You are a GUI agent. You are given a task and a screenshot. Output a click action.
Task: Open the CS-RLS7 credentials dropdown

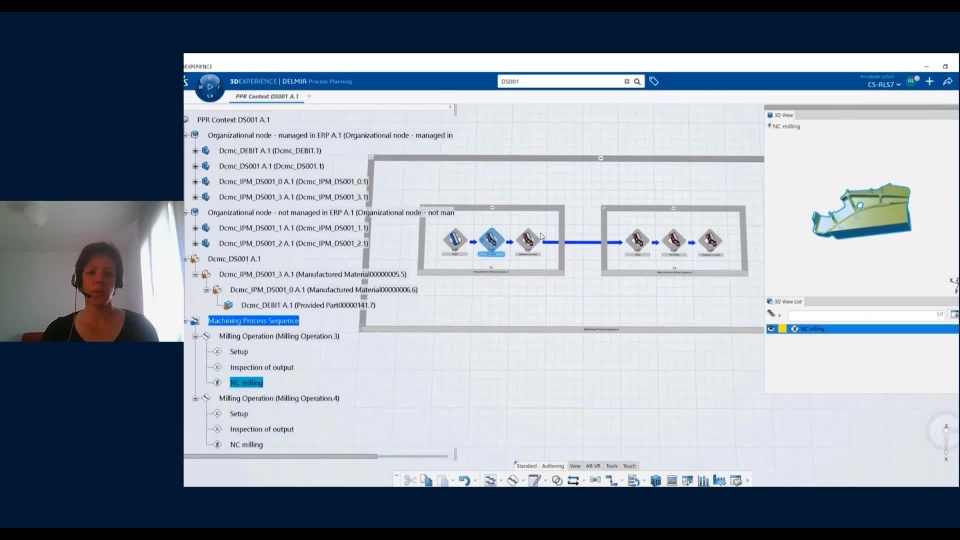[883, 84]
